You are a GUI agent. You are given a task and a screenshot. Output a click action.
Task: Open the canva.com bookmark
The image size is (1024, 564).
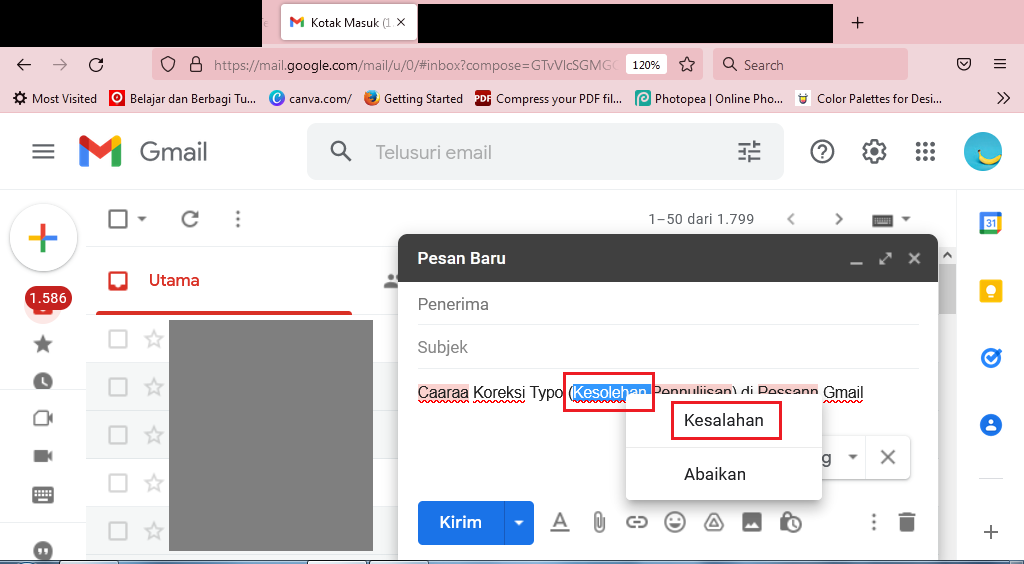tap(310, 99)
